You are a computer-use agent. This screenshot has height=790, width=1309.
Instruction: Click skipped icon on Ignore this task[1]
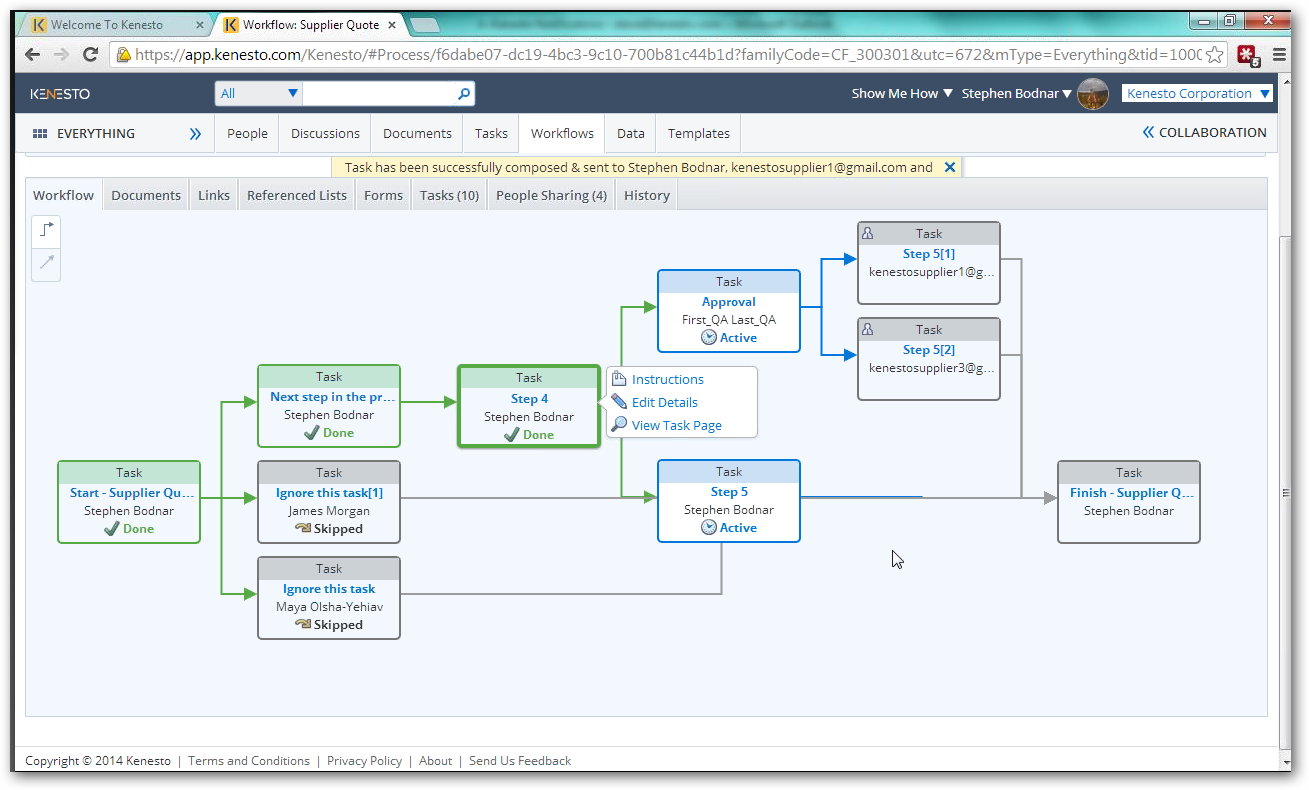pyautogui.click(x=303, y=529)
